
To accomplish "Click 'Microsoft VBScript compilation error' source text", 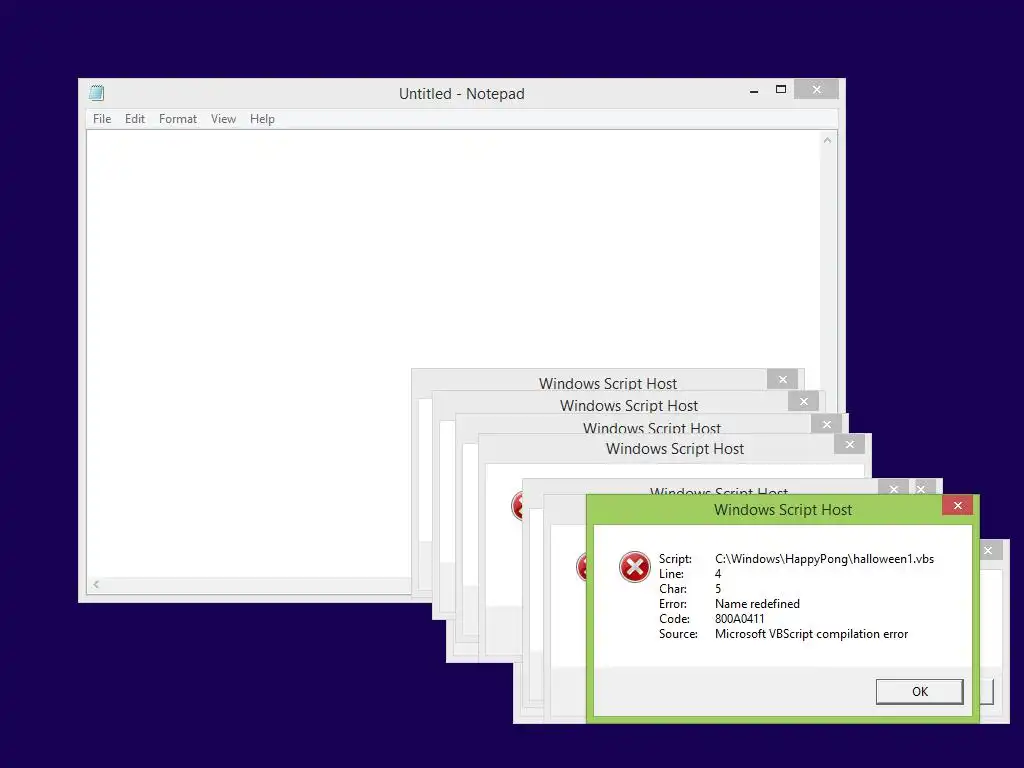I will (811, 634).
